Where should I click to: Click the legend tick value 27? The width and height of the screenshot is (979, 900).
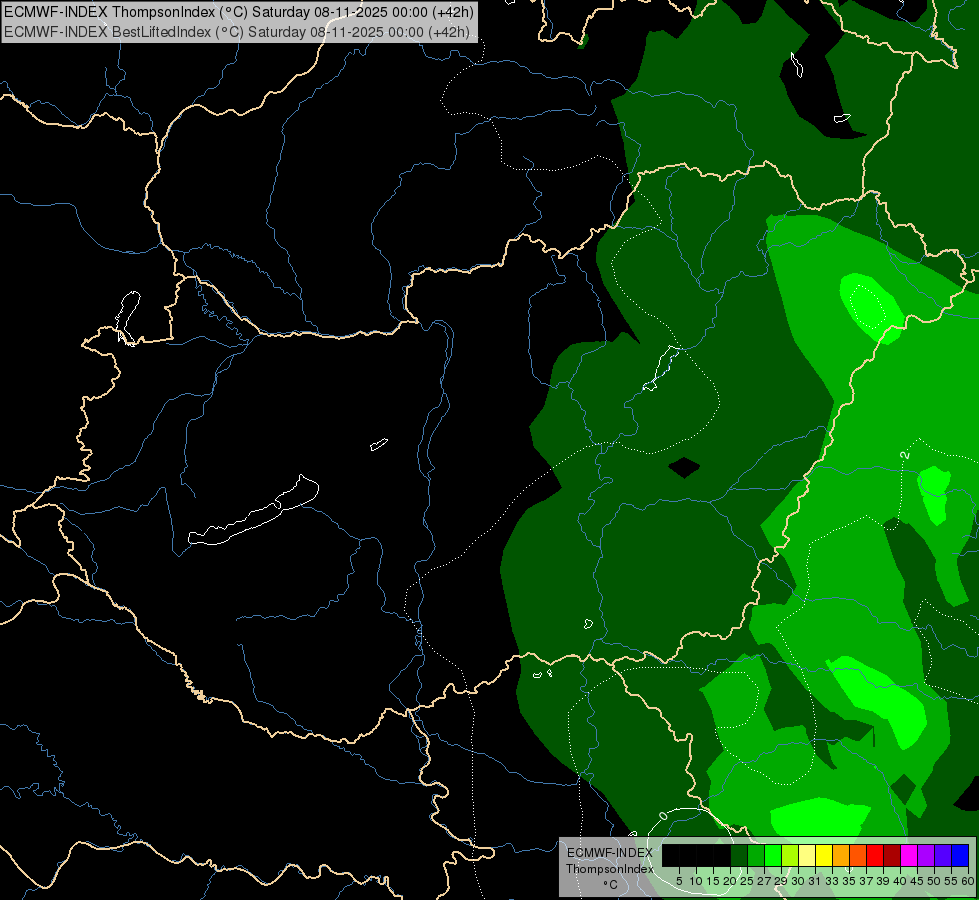point(764,881)
